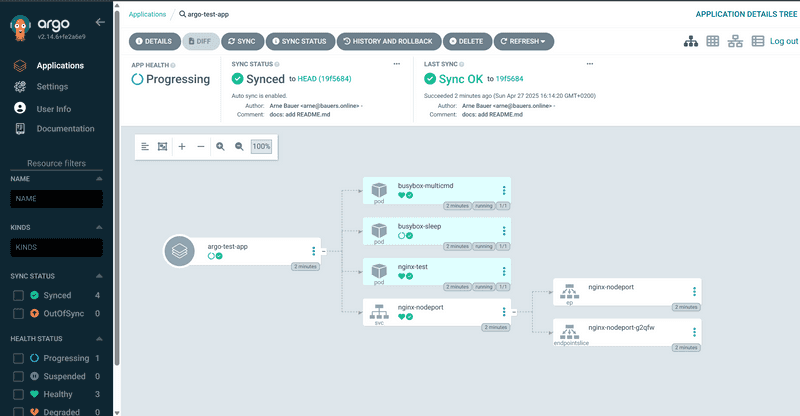Collapse the KINDS filter section
800x416 pixels.
[x=99, y=227]
